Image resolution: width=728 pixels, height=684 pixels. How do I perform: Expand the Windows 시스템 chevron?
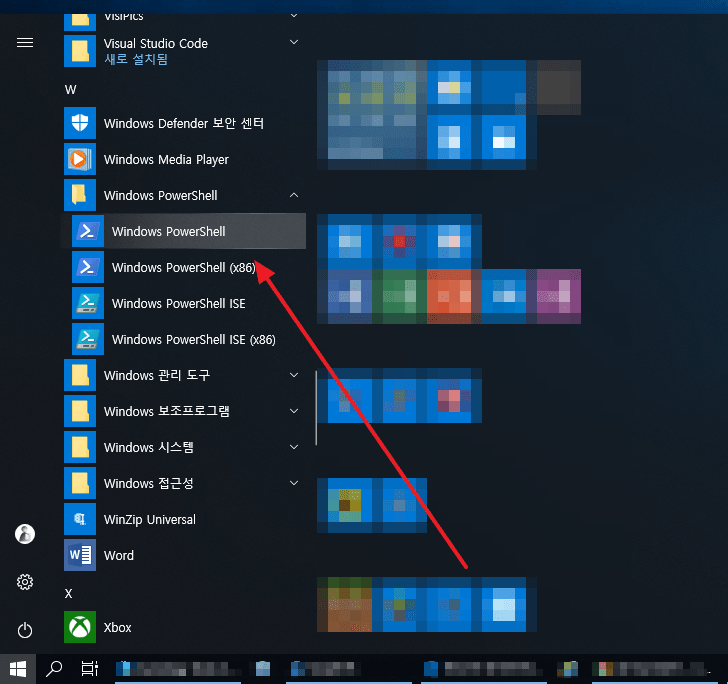[x=294, y=447]
